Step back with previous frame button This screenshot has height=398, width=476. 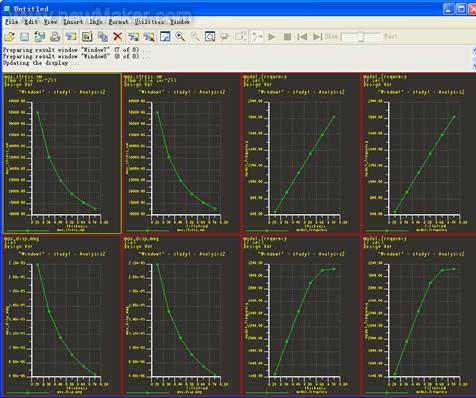(x=302, y=36)
